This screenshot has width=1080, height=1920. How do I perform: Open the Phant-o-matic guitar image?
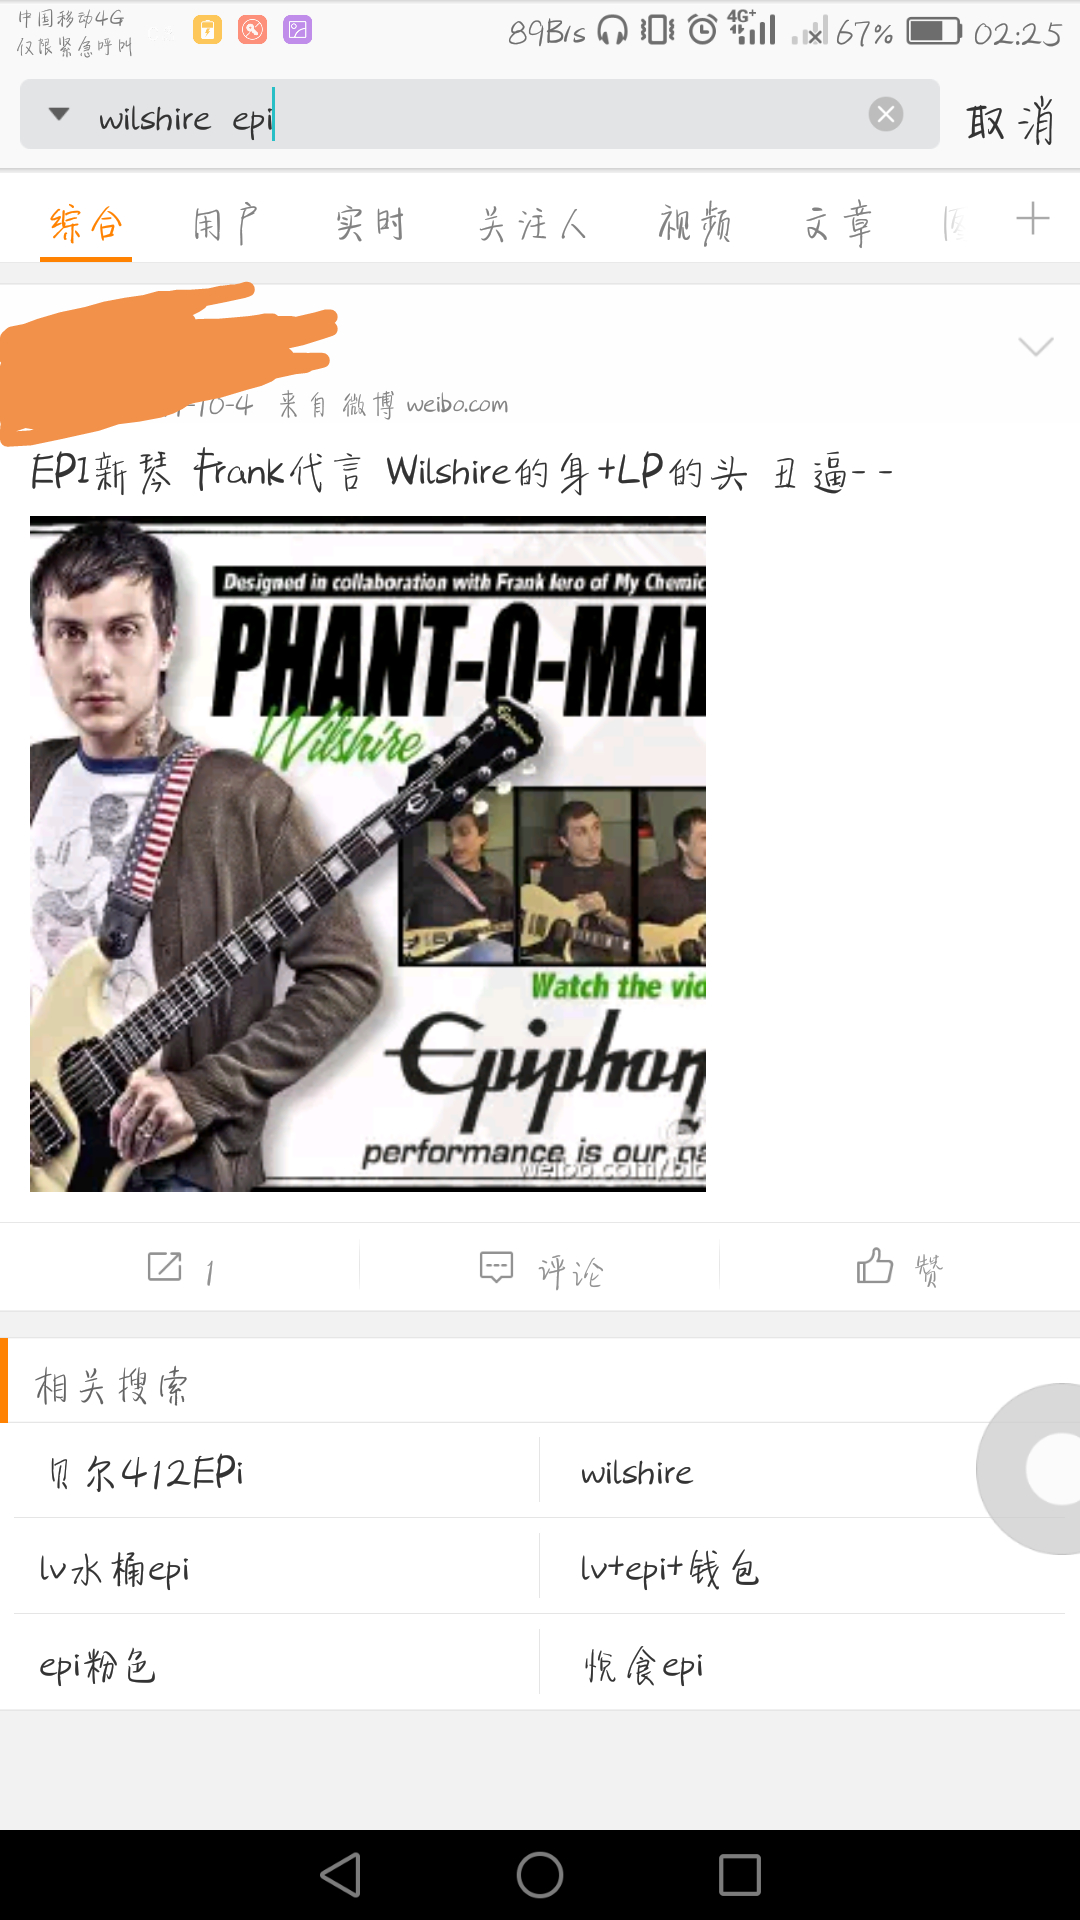pyautogui.click(x=368, y=854)
